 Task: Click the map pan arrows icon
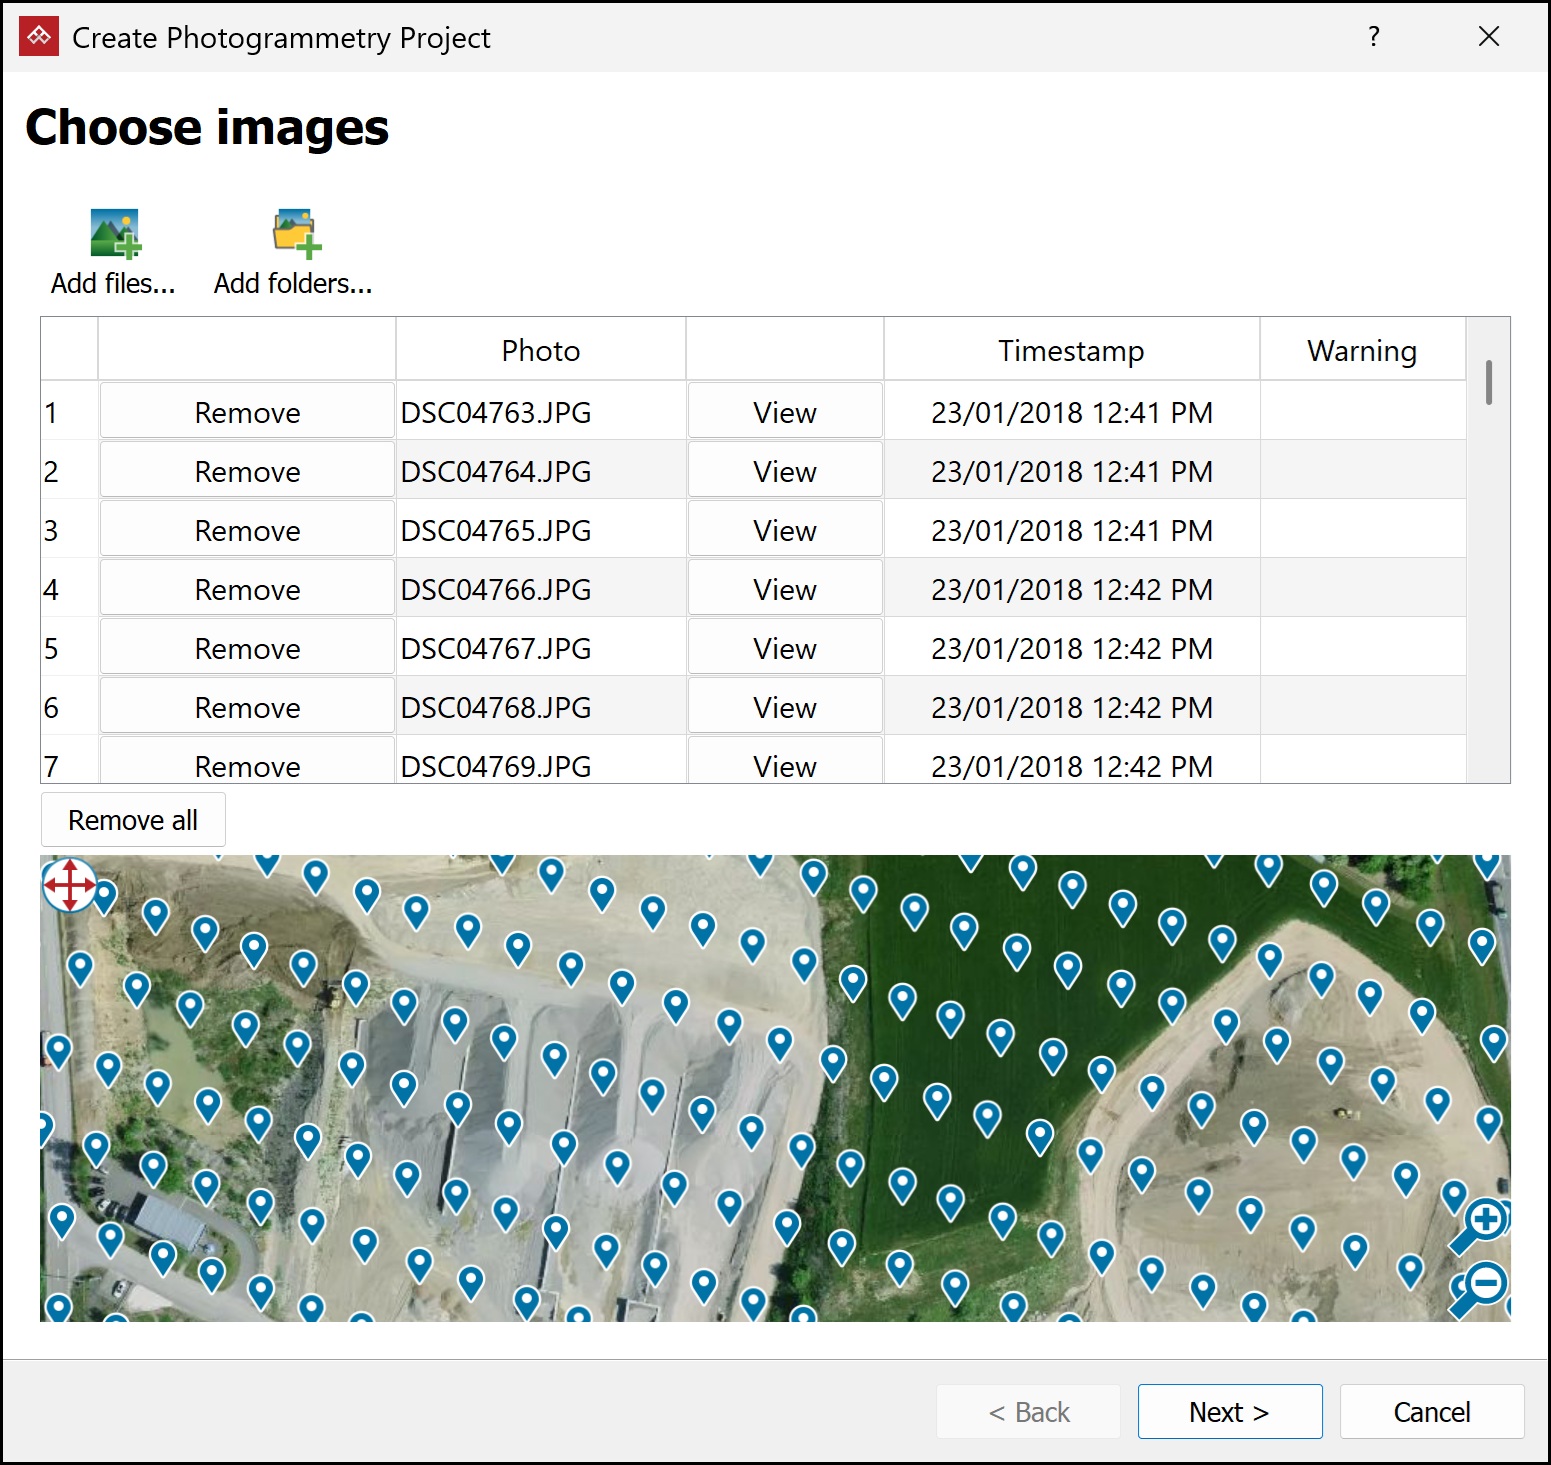(x=69, y=884)
